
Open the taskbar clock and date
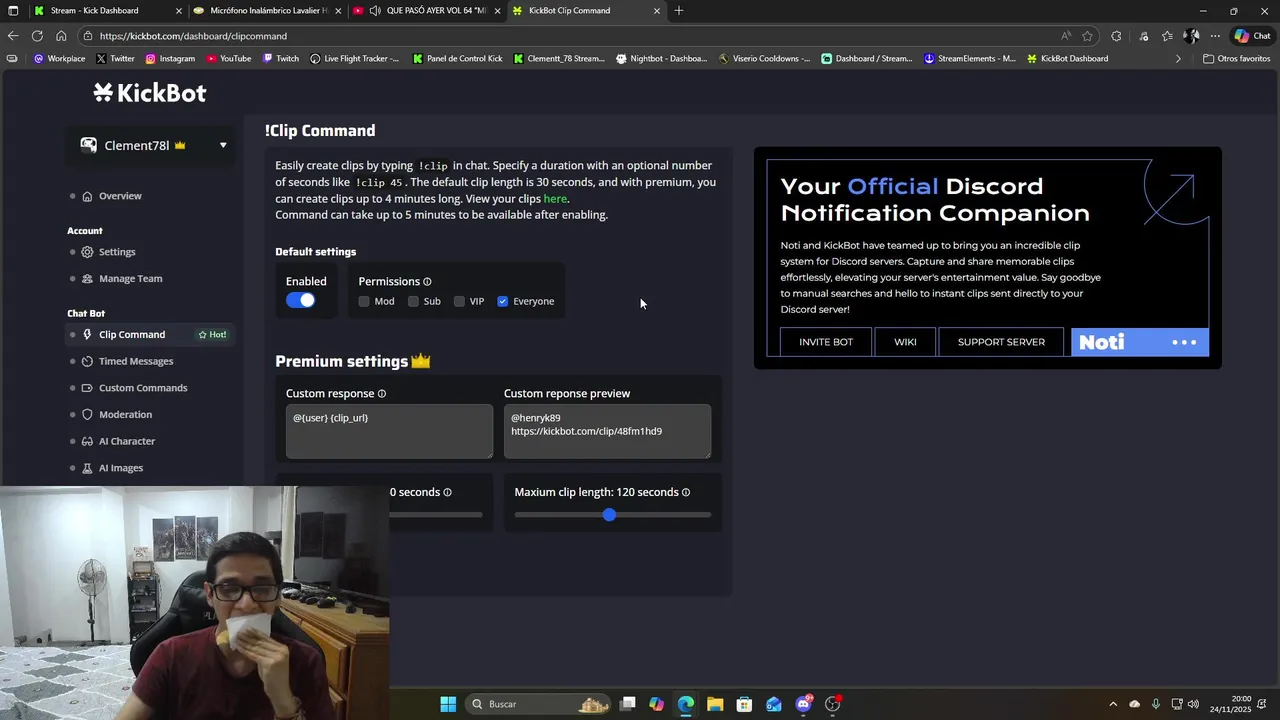1230,704
